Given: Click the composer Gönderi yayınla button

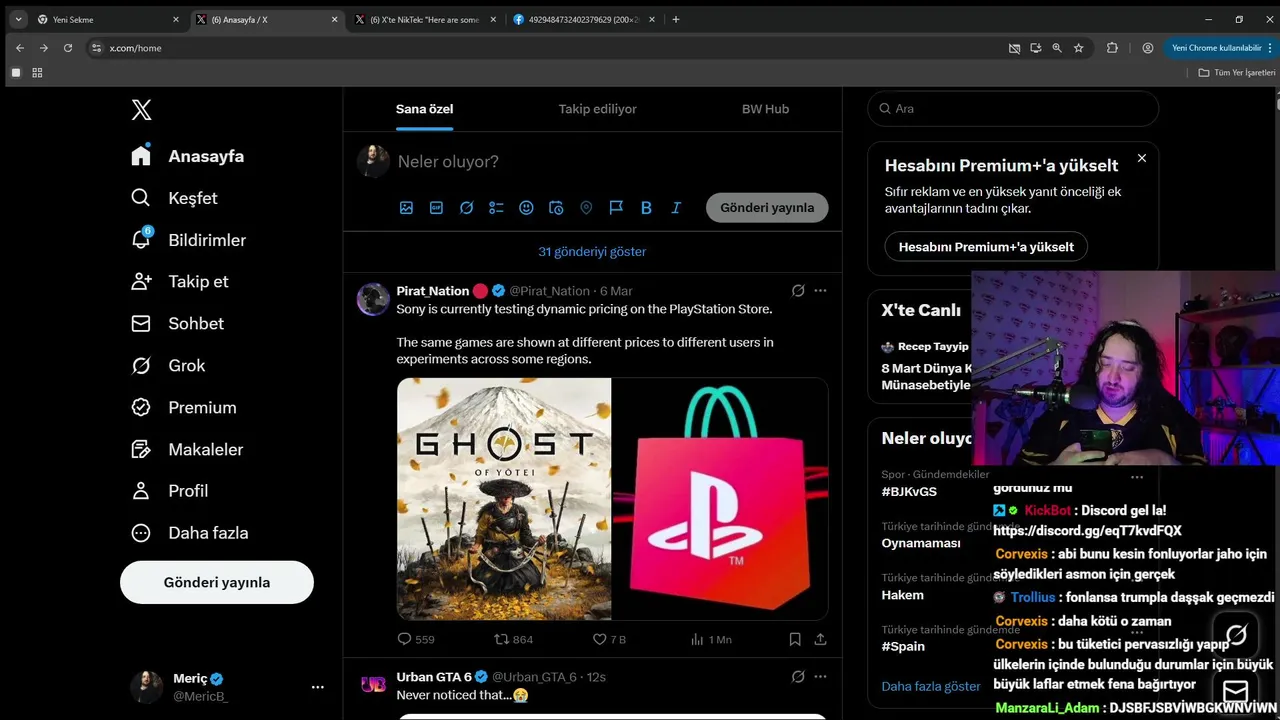Looking at the screenshot, I should coord(767,208).
